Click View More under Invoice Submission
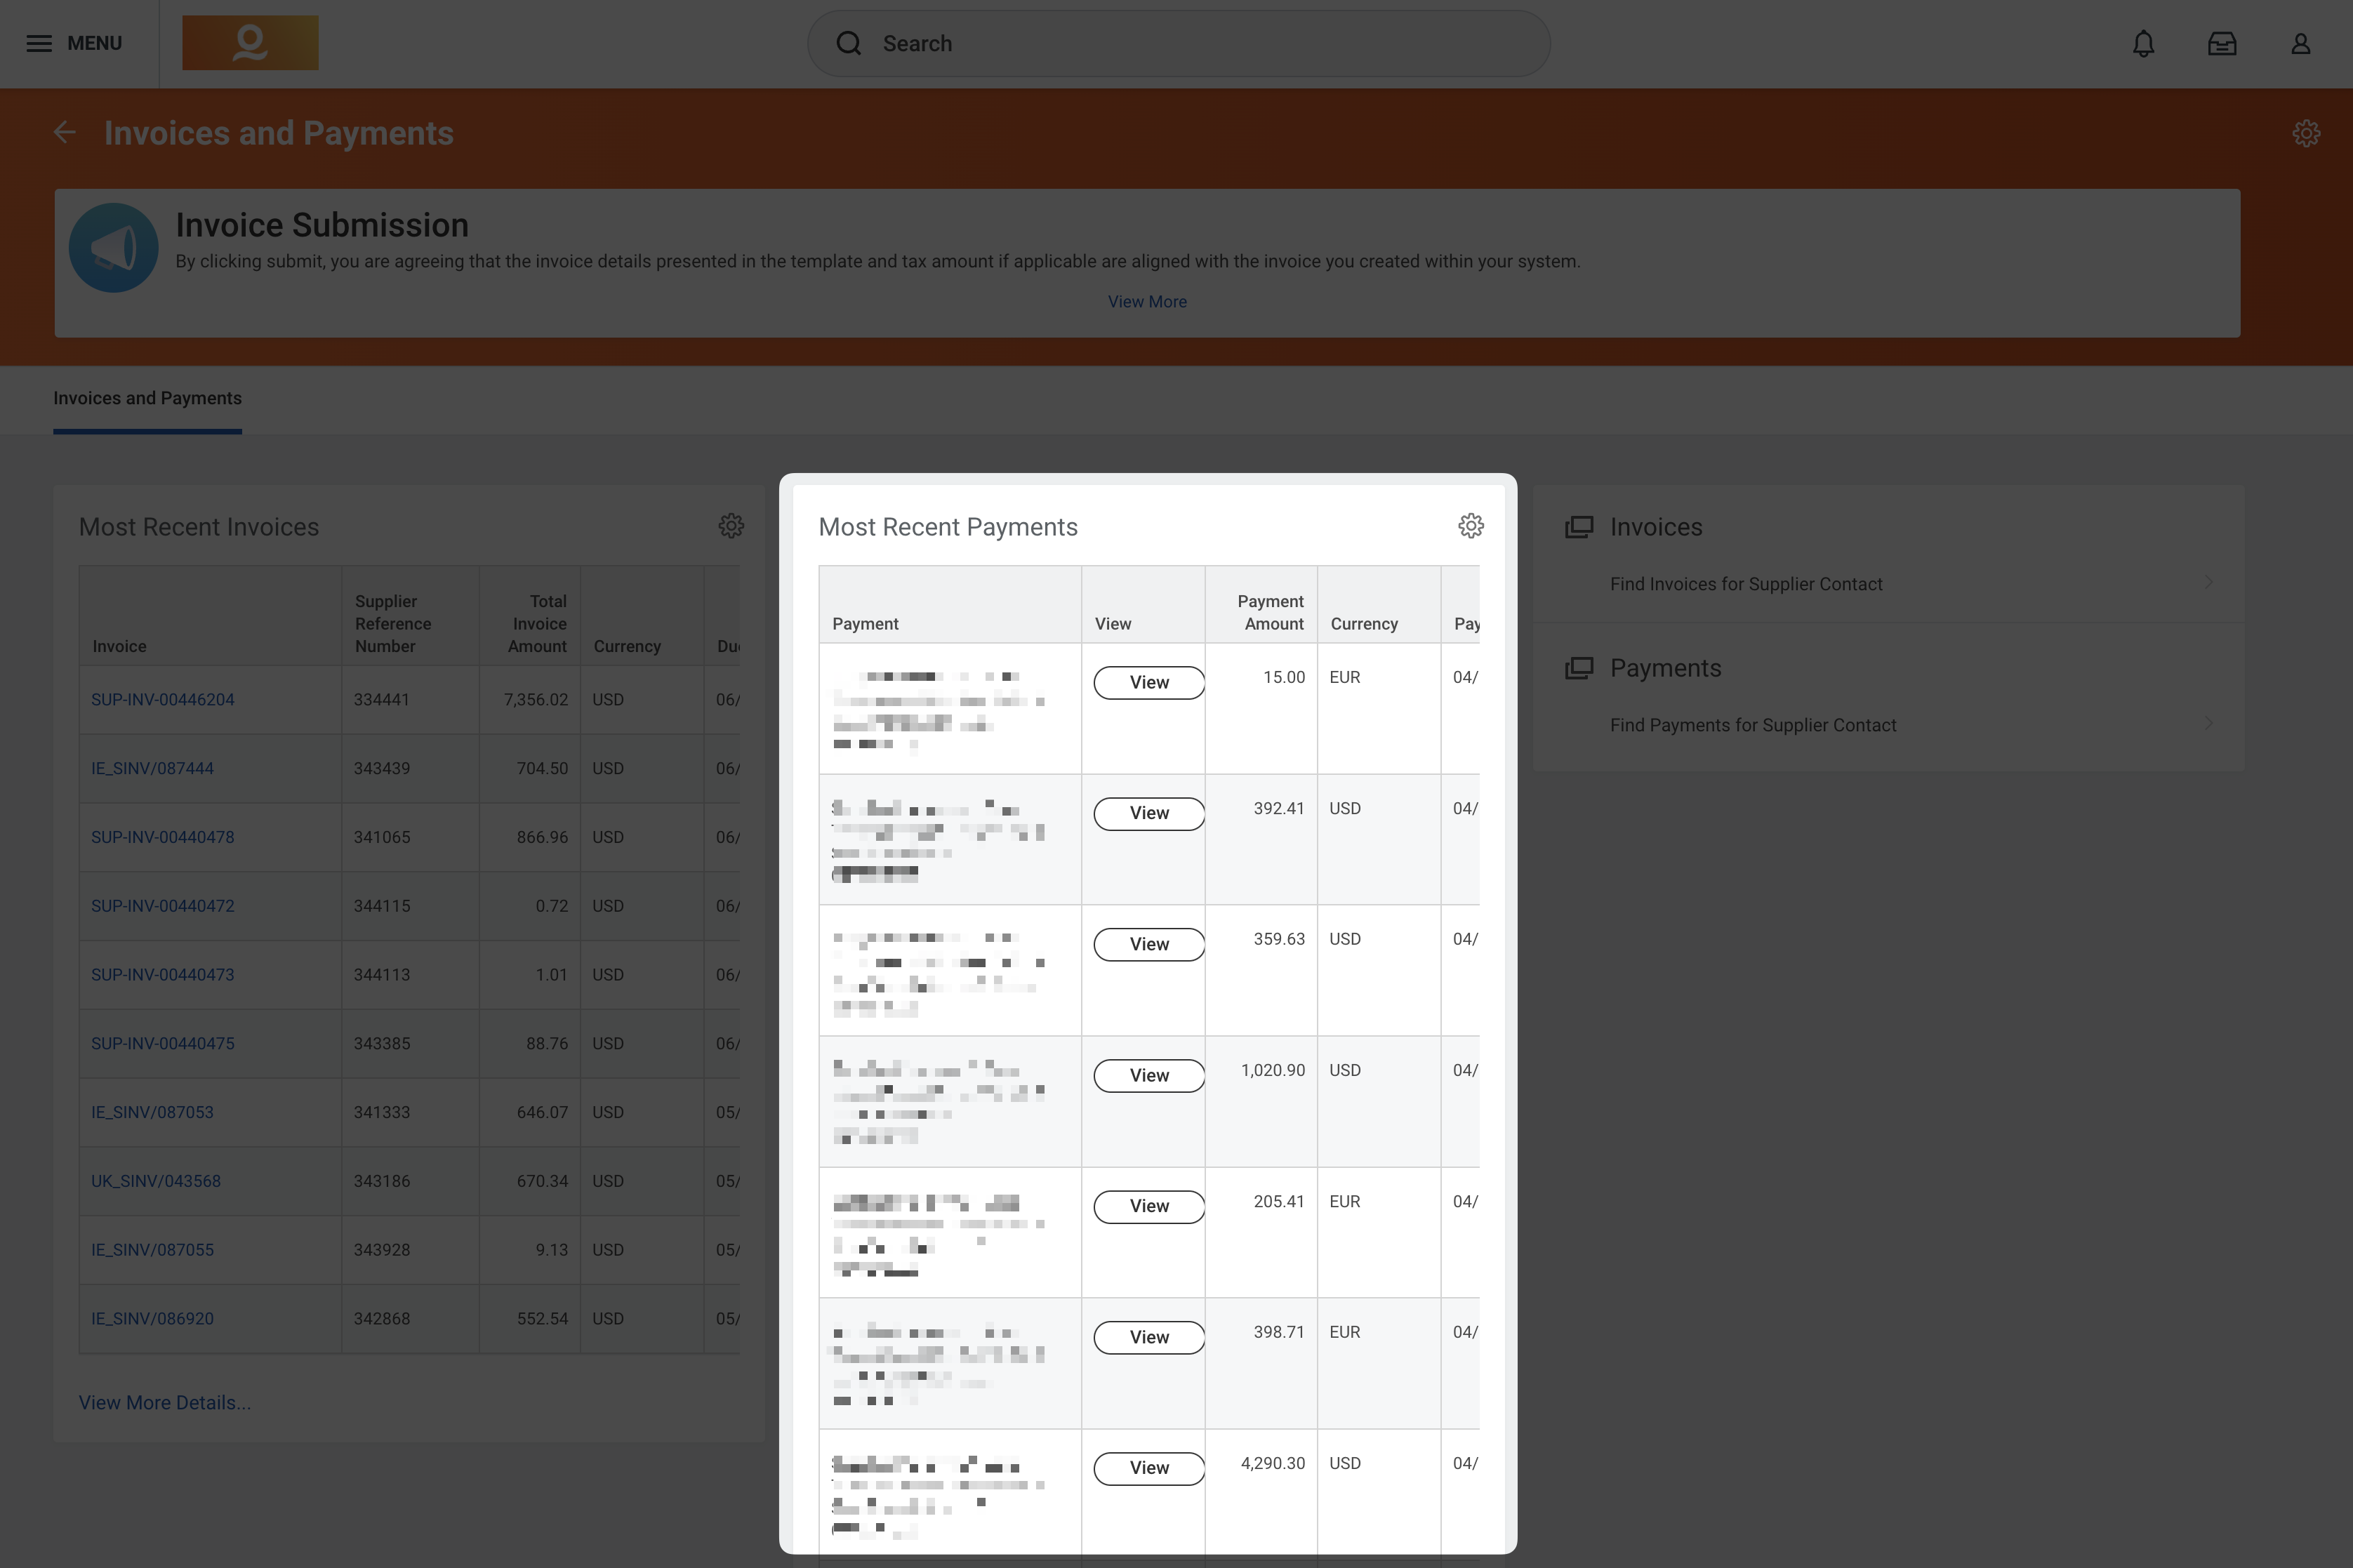 (1146, 301)
